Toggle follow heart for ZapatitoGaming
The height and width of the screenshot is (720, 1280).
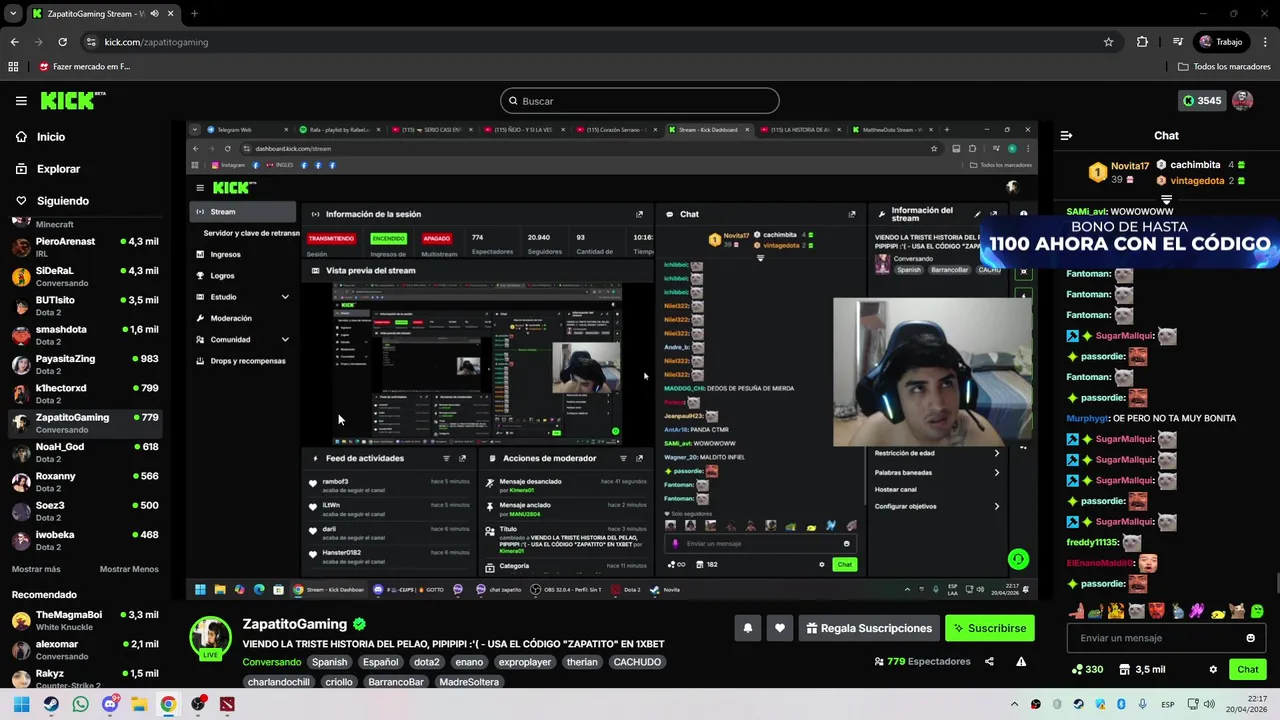(780, 628)
